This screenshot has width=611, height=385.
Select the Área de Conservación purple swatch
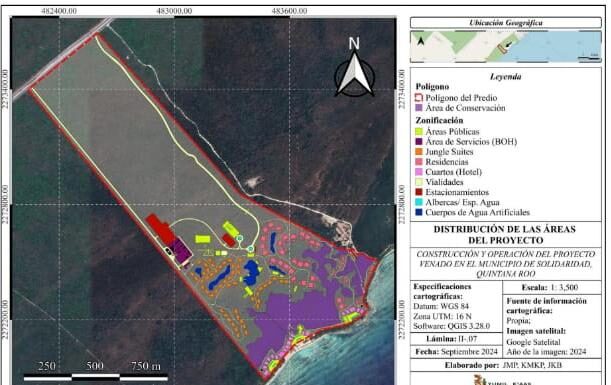point(419,108)
